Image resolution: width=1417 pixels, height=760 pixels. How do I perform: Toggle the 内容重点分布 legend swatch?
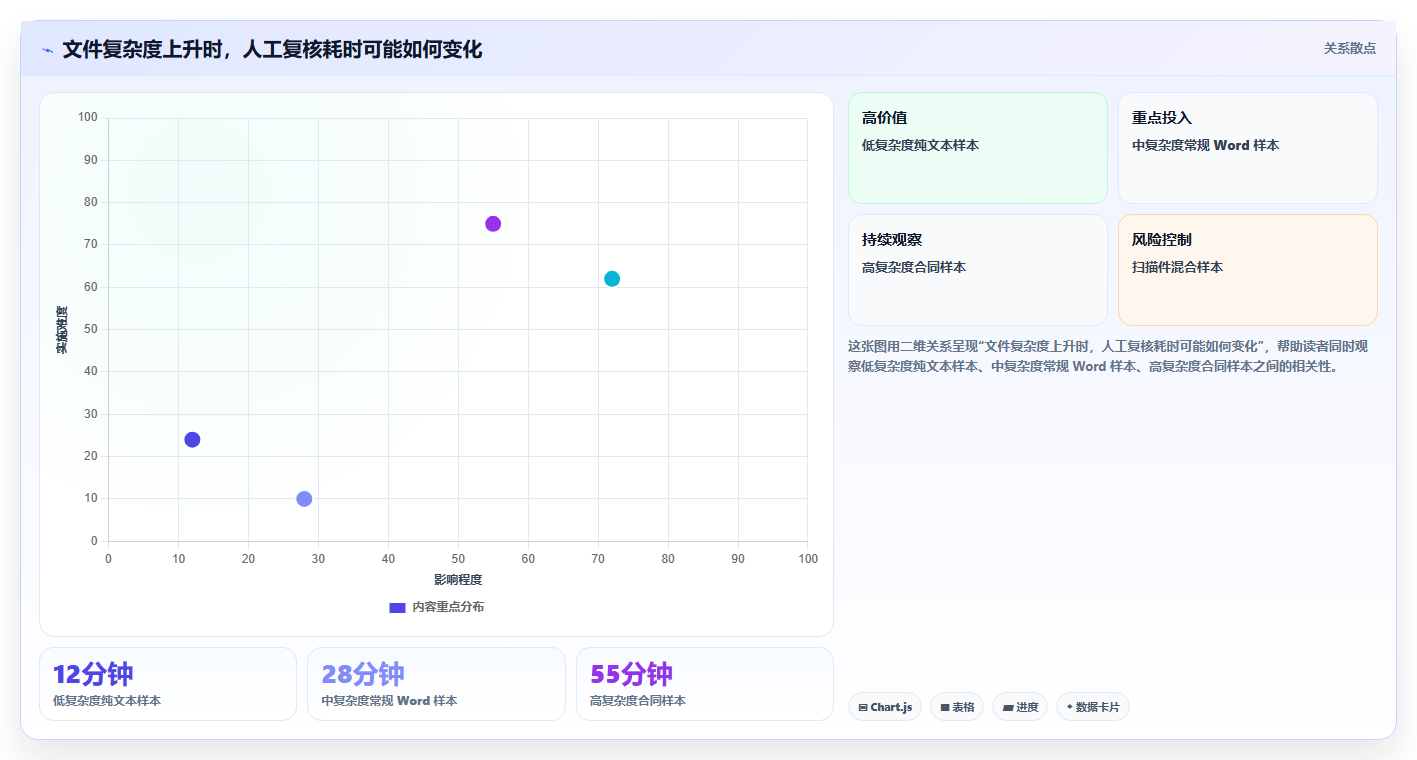(x=397, y=607)
